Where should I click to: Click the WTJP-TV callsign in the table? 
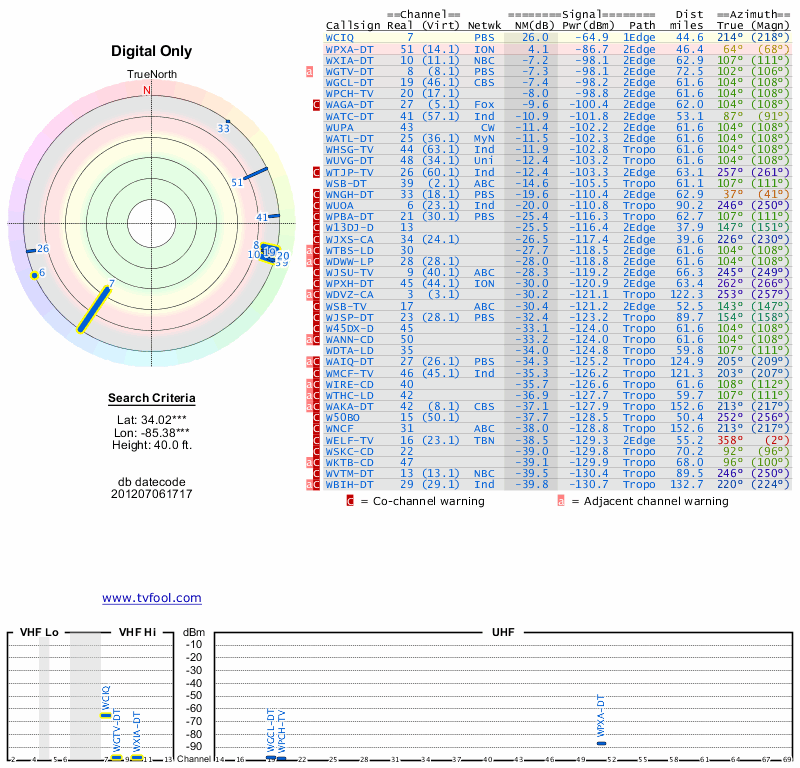coord(350,172)
